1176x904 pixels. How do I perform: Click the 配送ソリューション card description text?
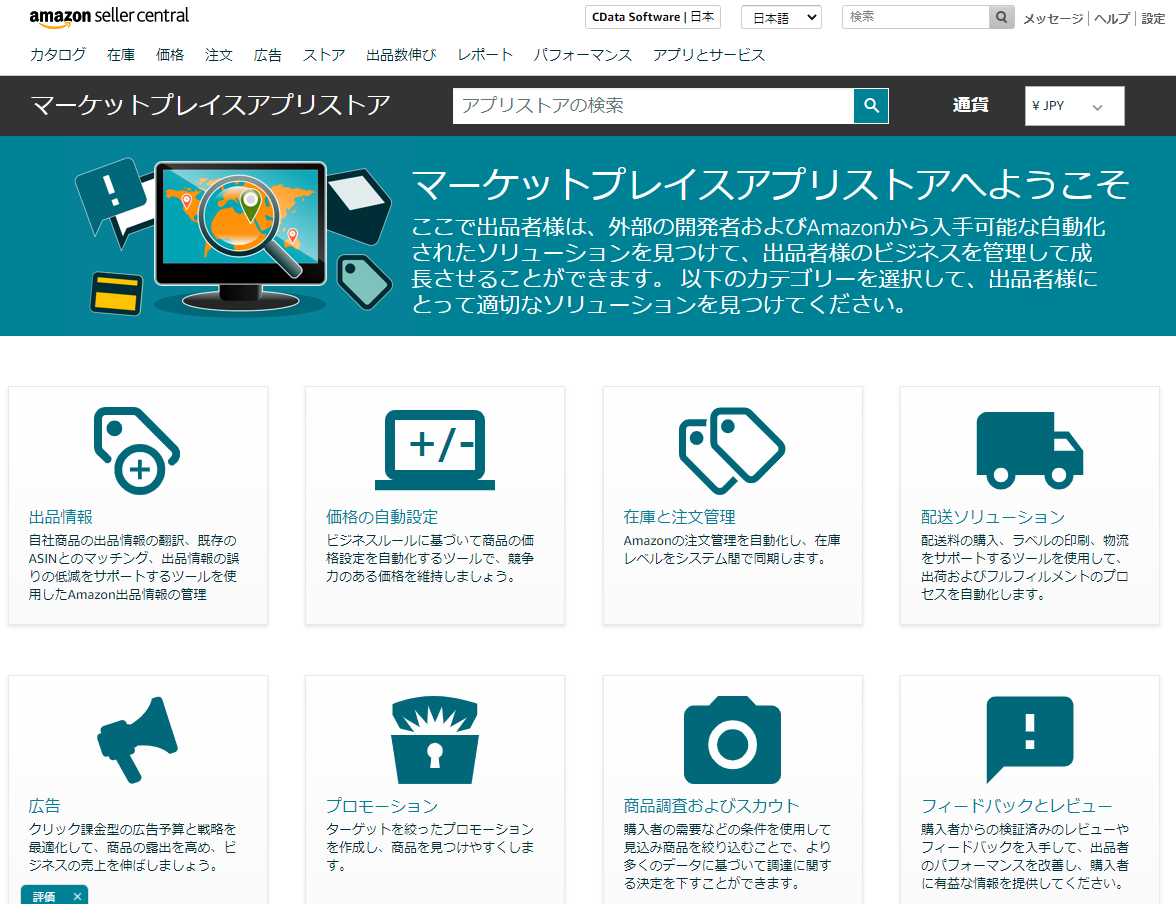coord(1024,567)
